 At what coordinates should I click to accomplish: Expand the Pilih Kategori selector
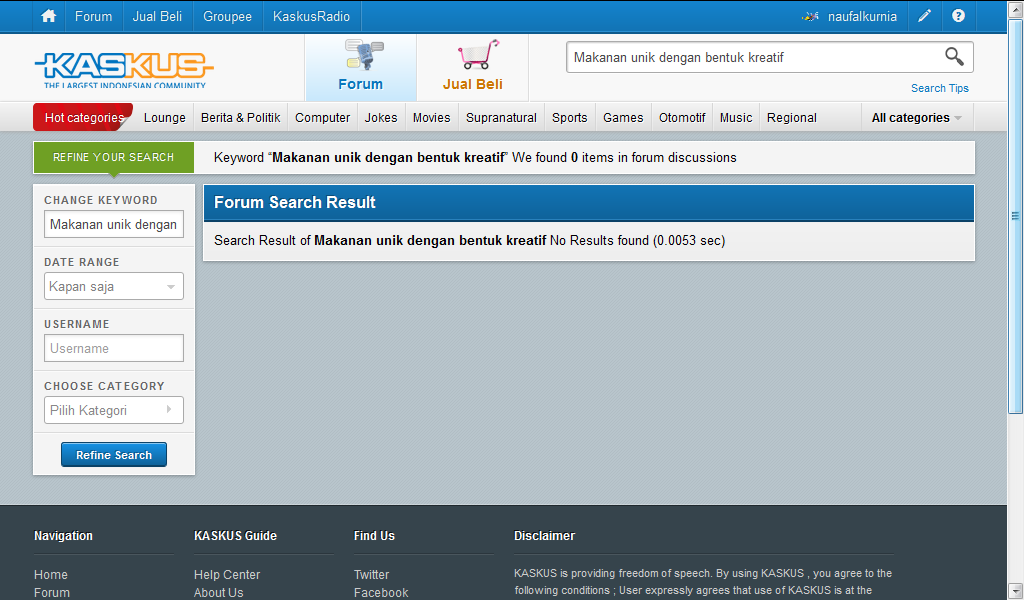point(114,411)
